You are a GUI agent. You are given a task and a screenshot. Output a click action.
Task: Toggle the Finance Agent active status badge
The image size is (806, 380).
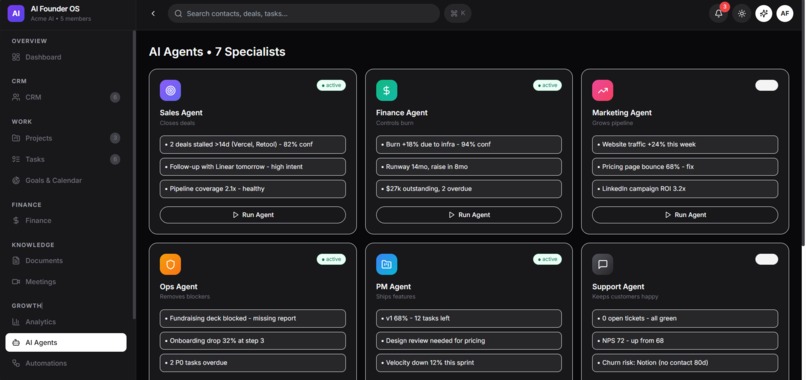[547, 85]
